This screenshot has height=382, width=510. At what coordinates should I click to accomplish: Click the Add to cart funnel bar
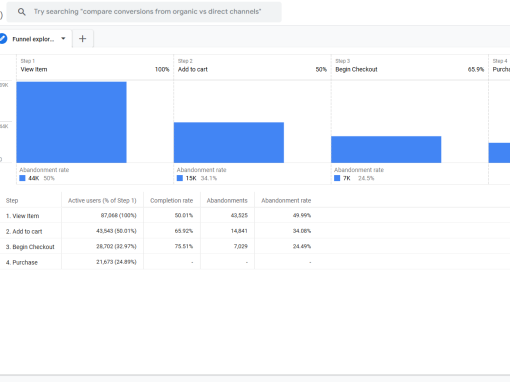[229, 143]
